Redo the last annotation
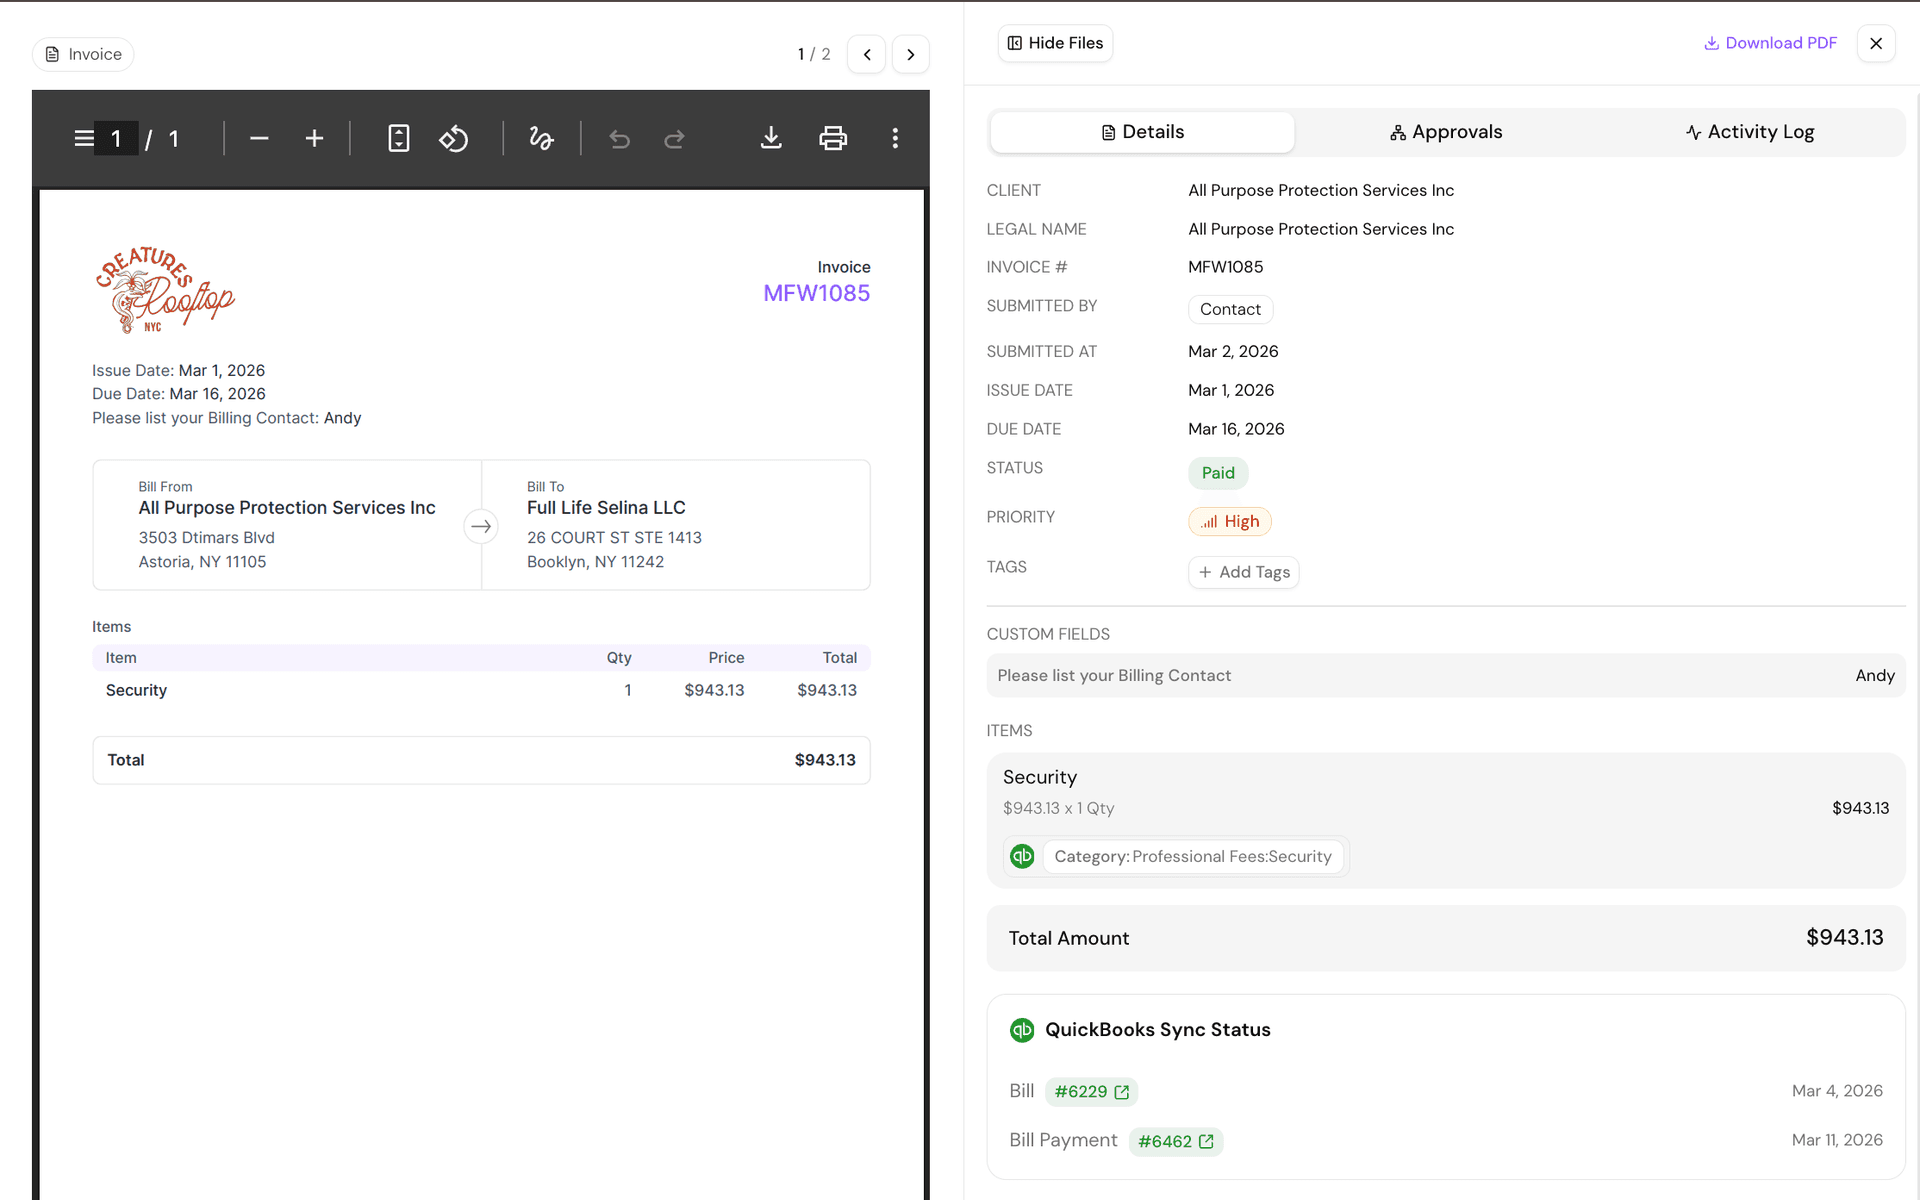The height and width of the screenshot is (1200, 1920). pos(675,138)
